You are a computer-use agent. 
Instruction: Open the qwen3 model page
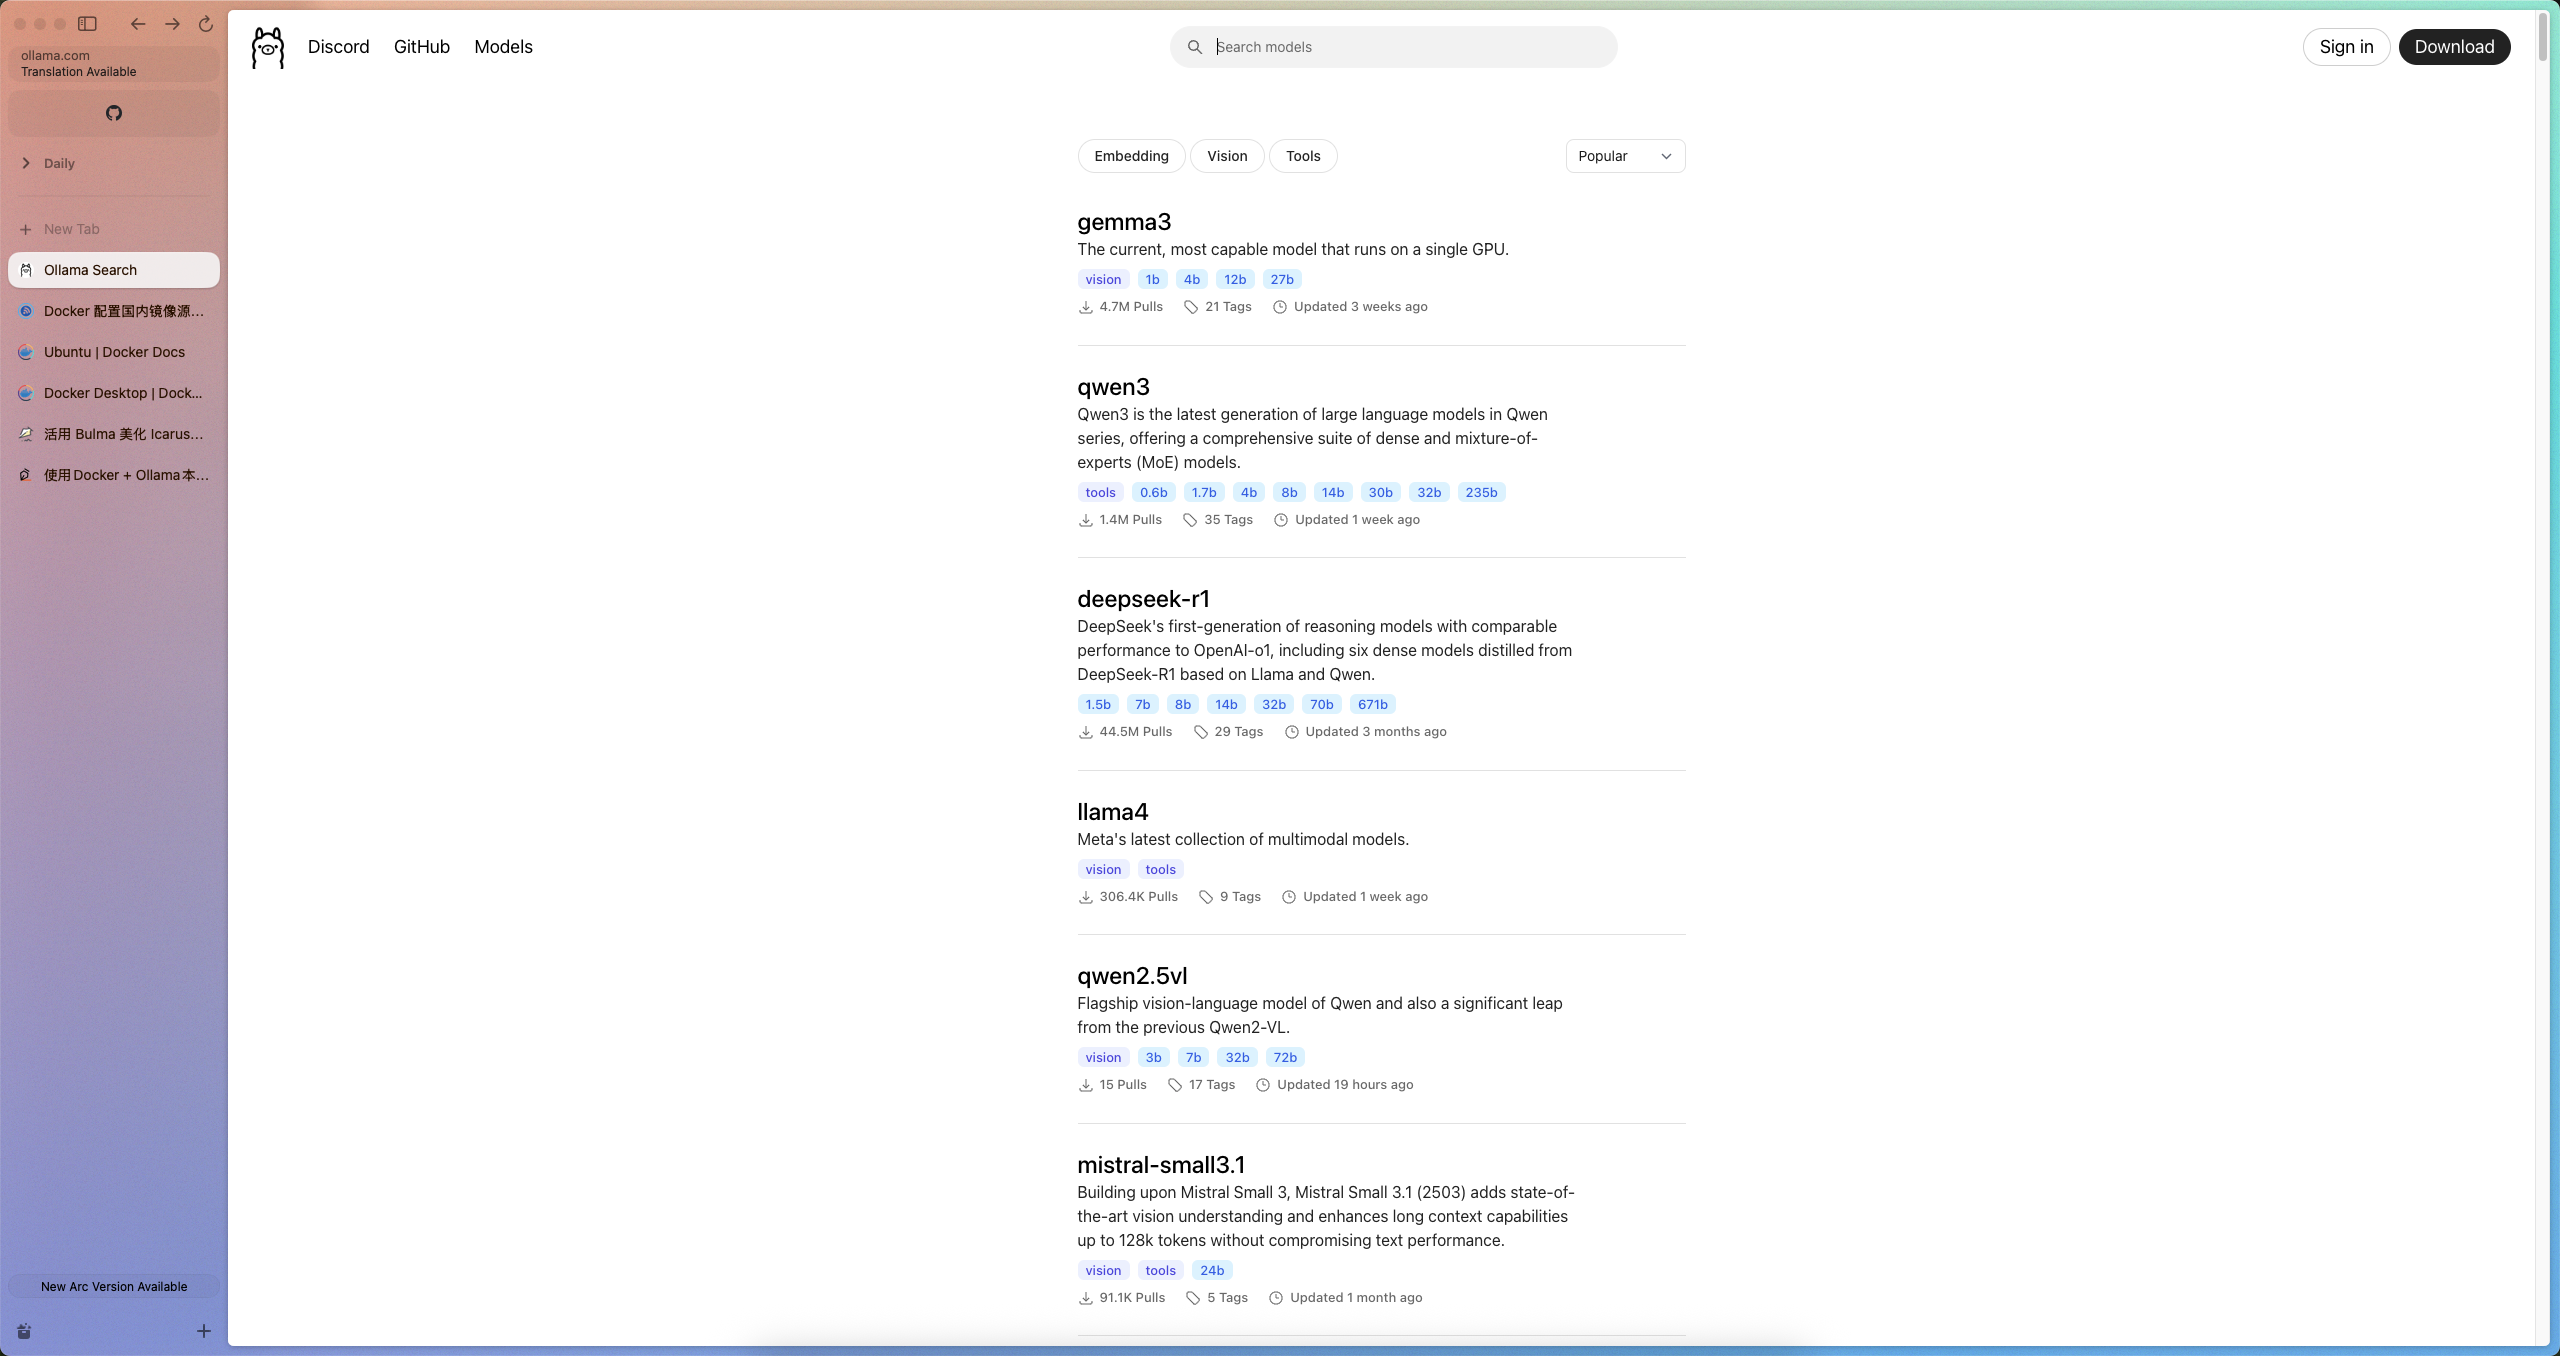1113,387
